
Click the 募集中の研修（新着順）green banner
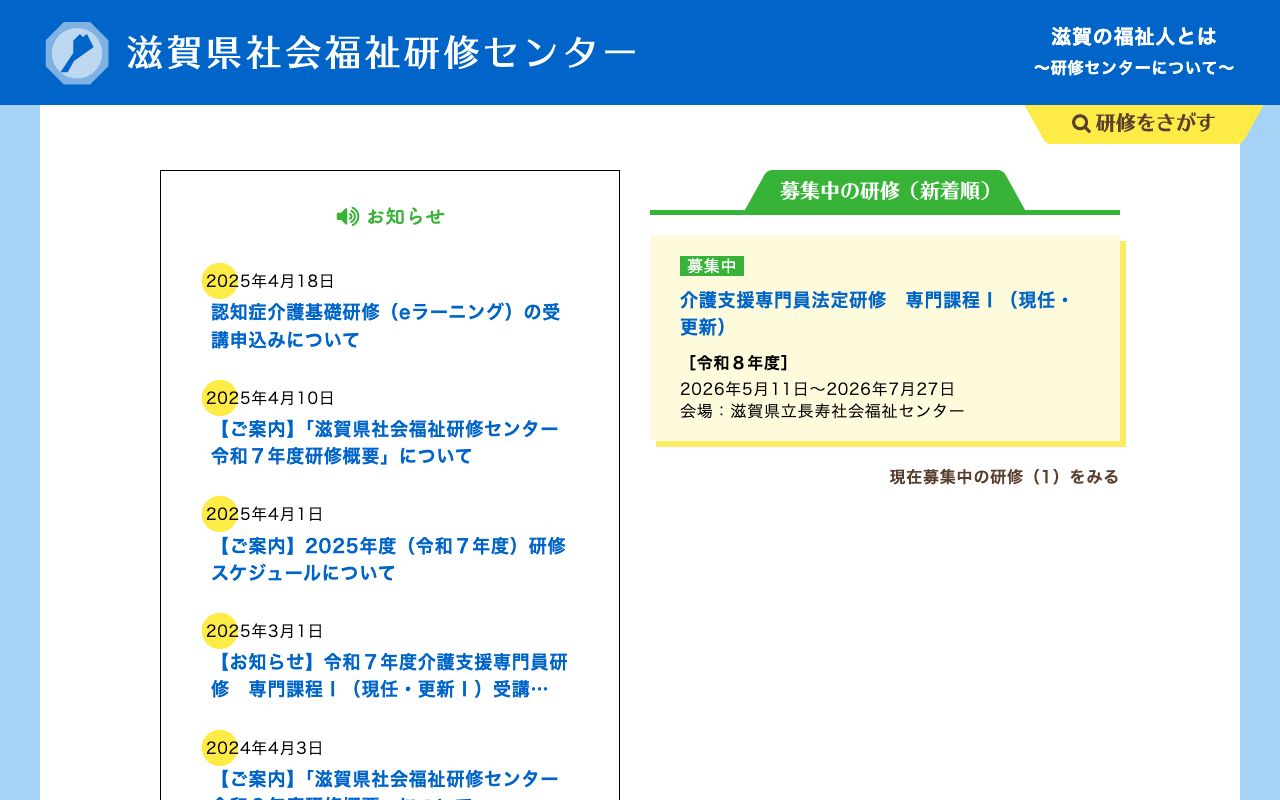click(x=884, y=191)
